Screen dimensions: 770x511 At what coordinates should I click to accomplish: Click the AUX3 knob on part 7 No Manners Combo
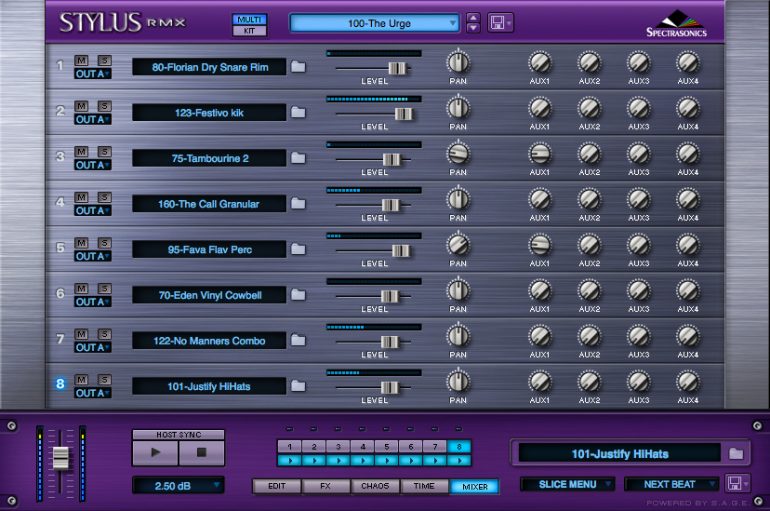point(638,336)
